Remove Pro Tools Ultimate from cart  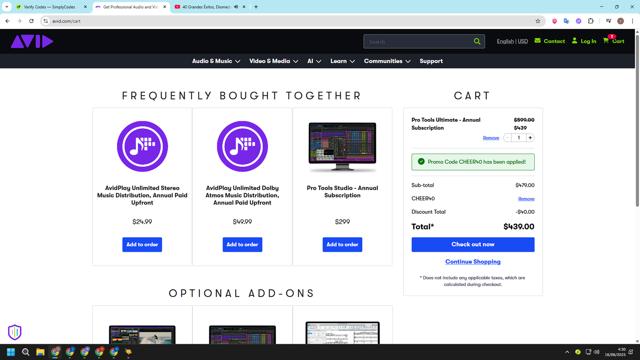[x=491, y=138]
